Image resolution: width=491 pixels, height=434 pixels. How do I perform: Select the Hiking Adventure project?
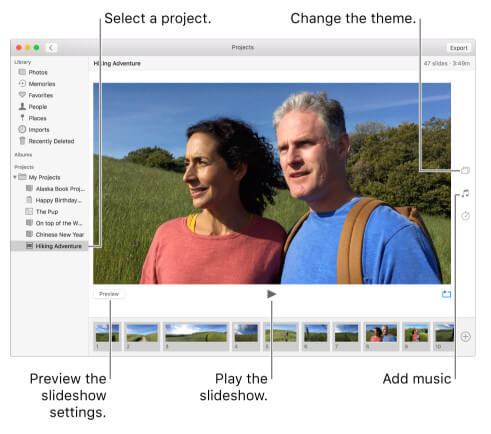(50, 246)
